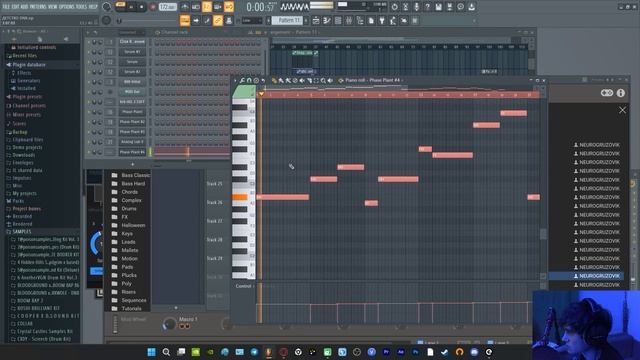The image size is (640, 360).
Task: Open the FILE menu
Action: click(7, 7)
